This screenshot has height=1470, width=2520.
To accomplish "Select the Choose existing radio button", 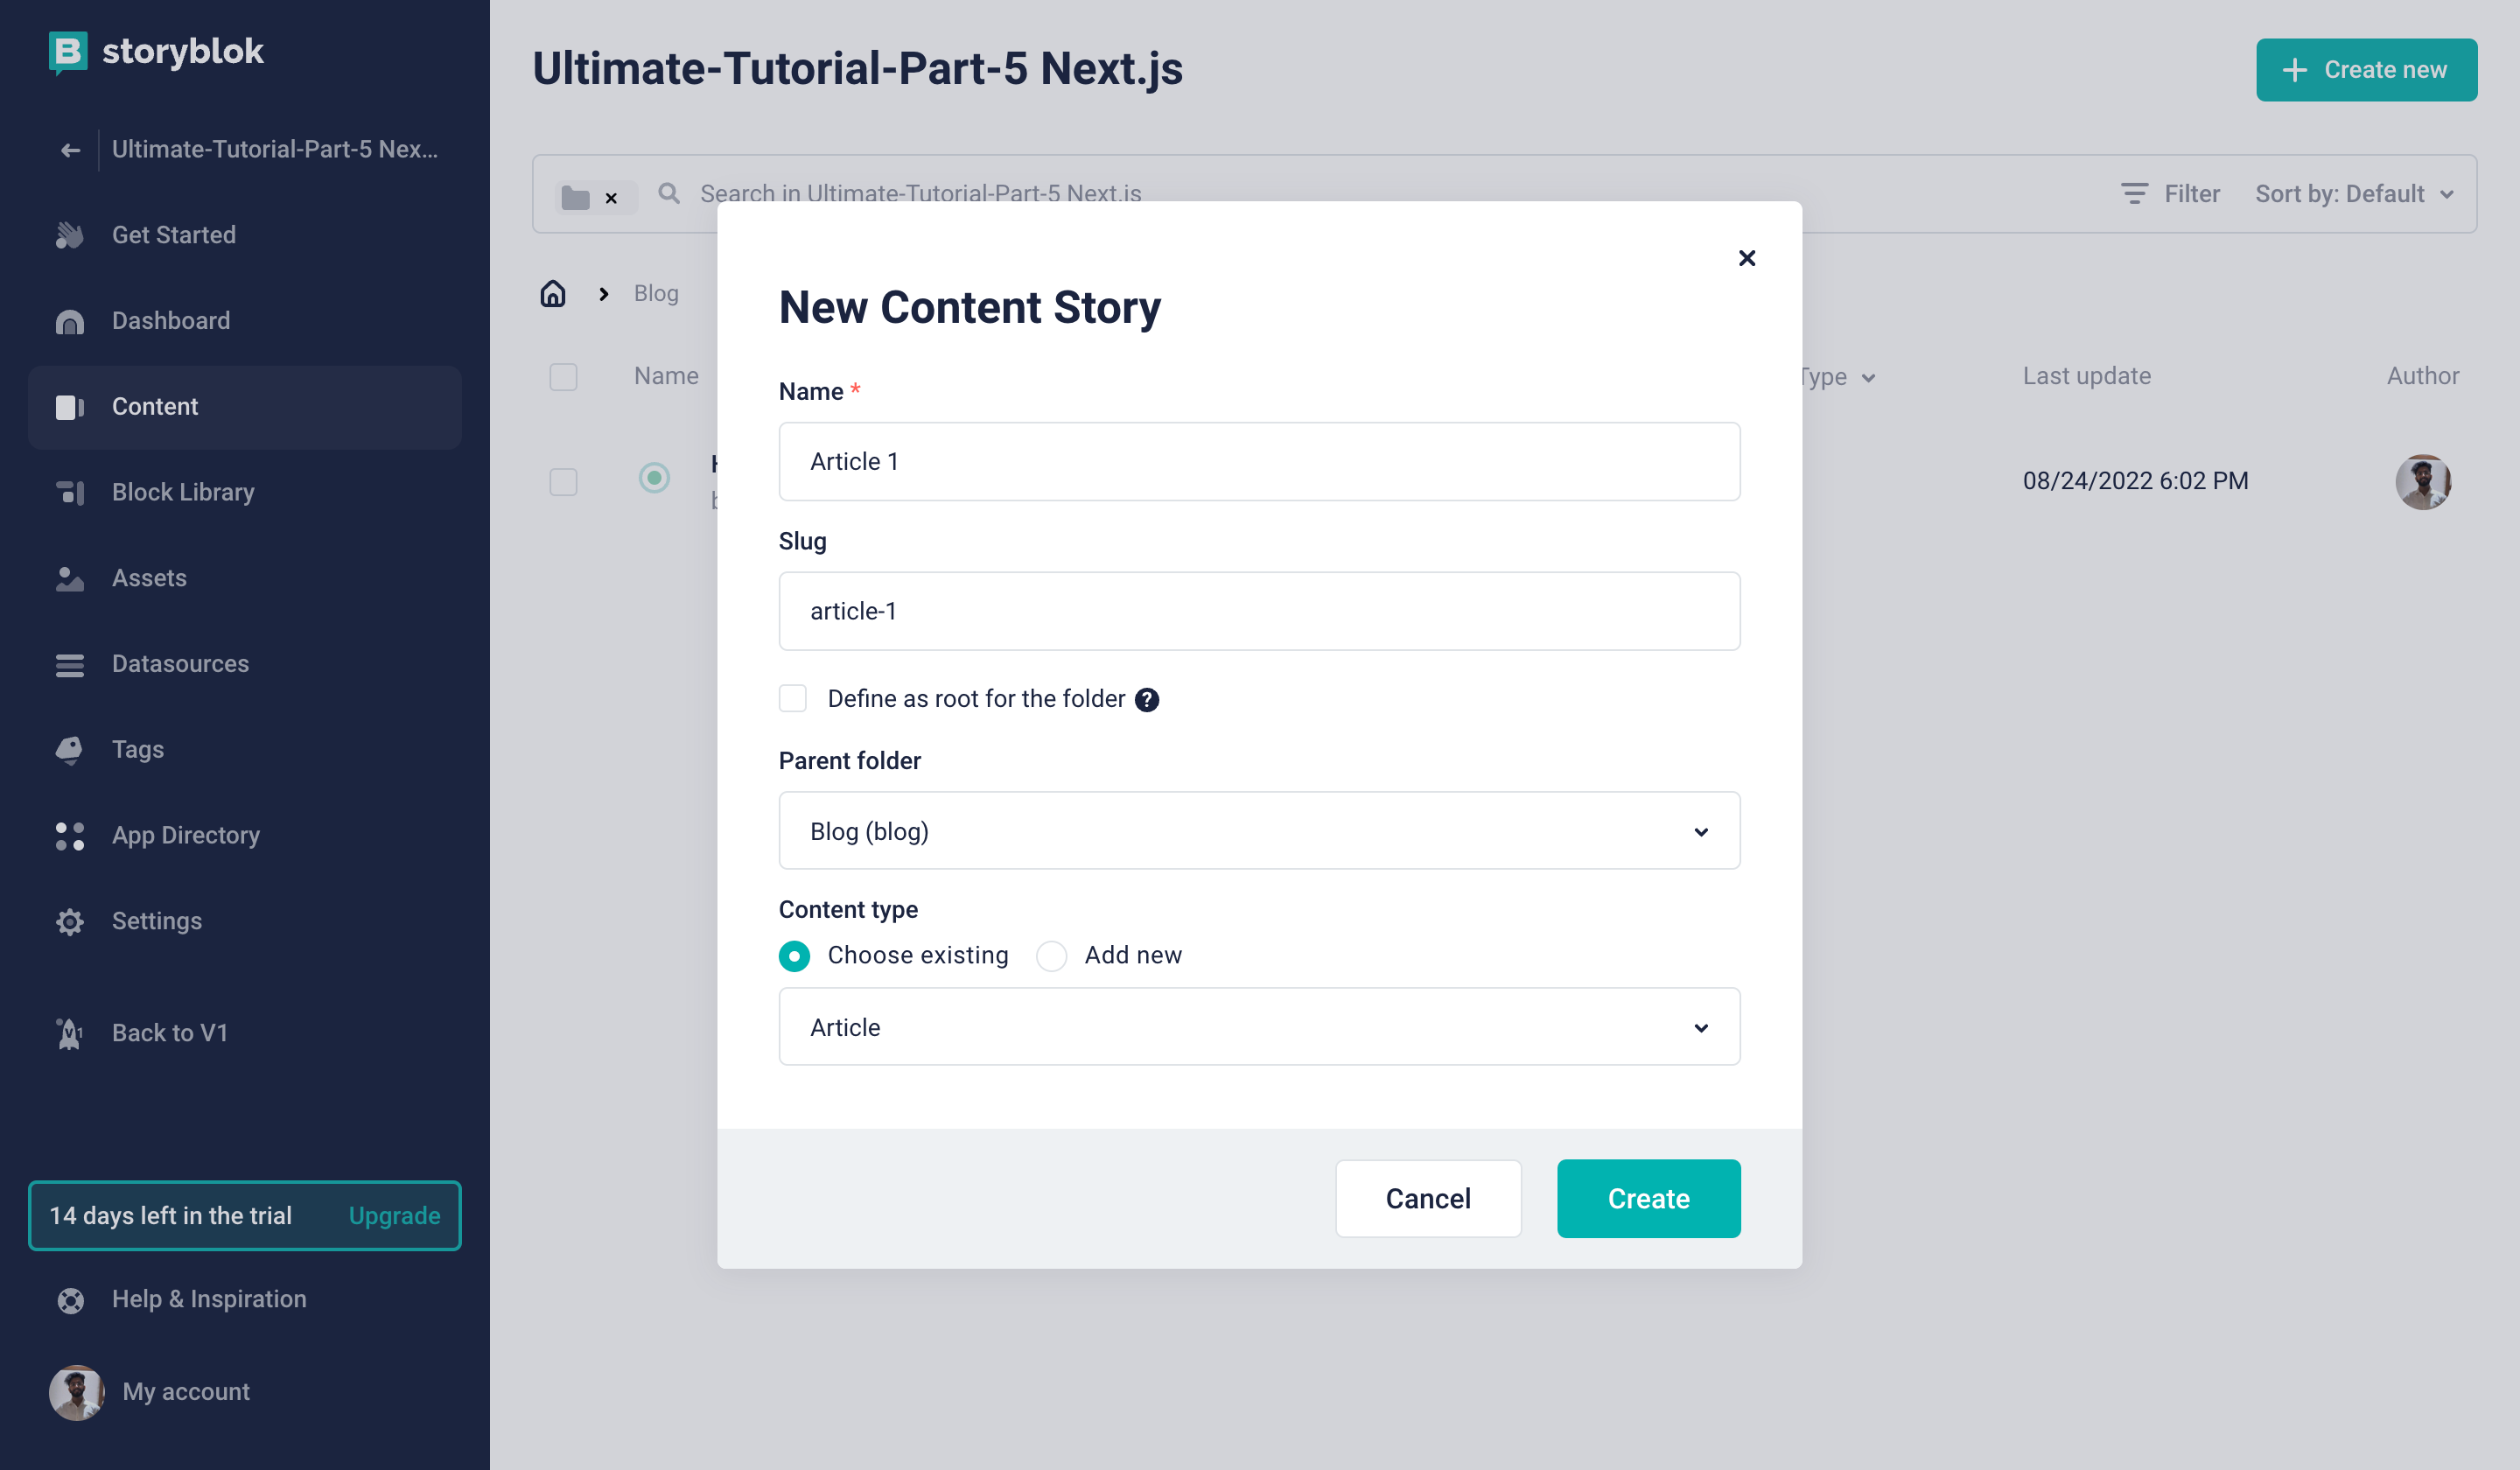I will (794, 956).
